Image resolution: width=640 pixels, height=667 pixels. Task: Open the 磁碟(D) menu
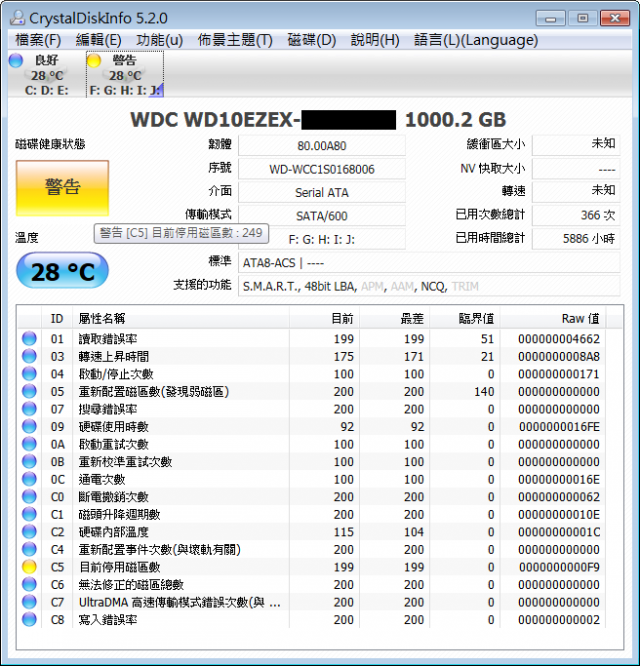(312, 40)
